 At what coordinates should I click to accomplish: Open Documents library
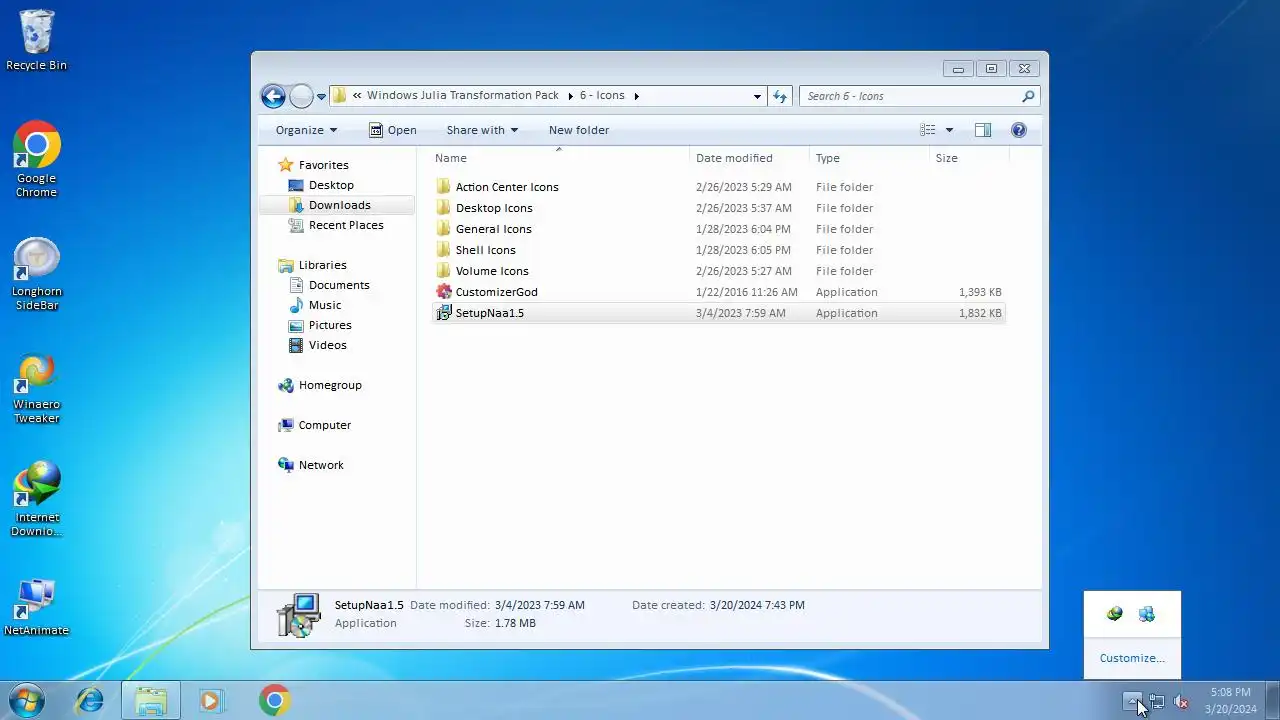pyautogui.click(x=339, y=285)
